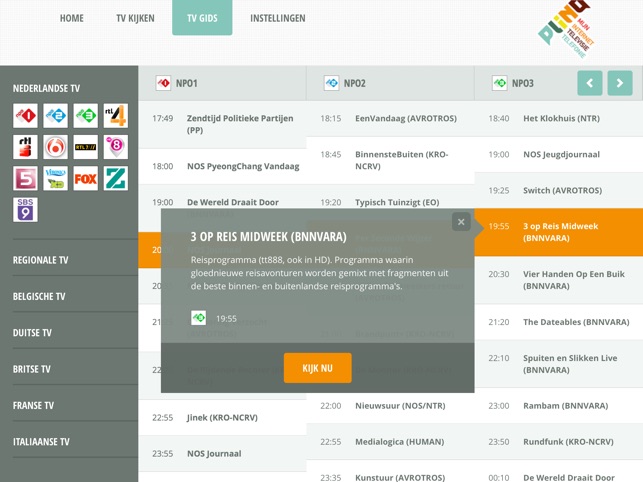Select The Dateables (BNNVARA) program
The height and width of the screenshot is (482, 643).
[x=559, y=322]
